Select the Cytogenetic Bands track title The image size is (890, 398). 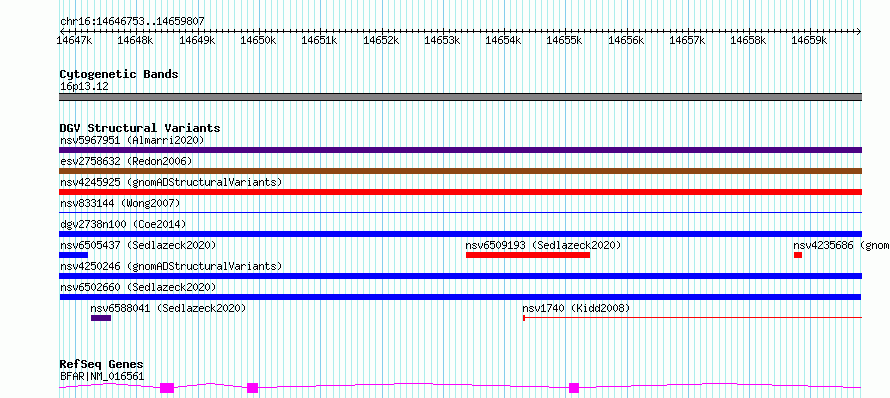tap(119, 74)
